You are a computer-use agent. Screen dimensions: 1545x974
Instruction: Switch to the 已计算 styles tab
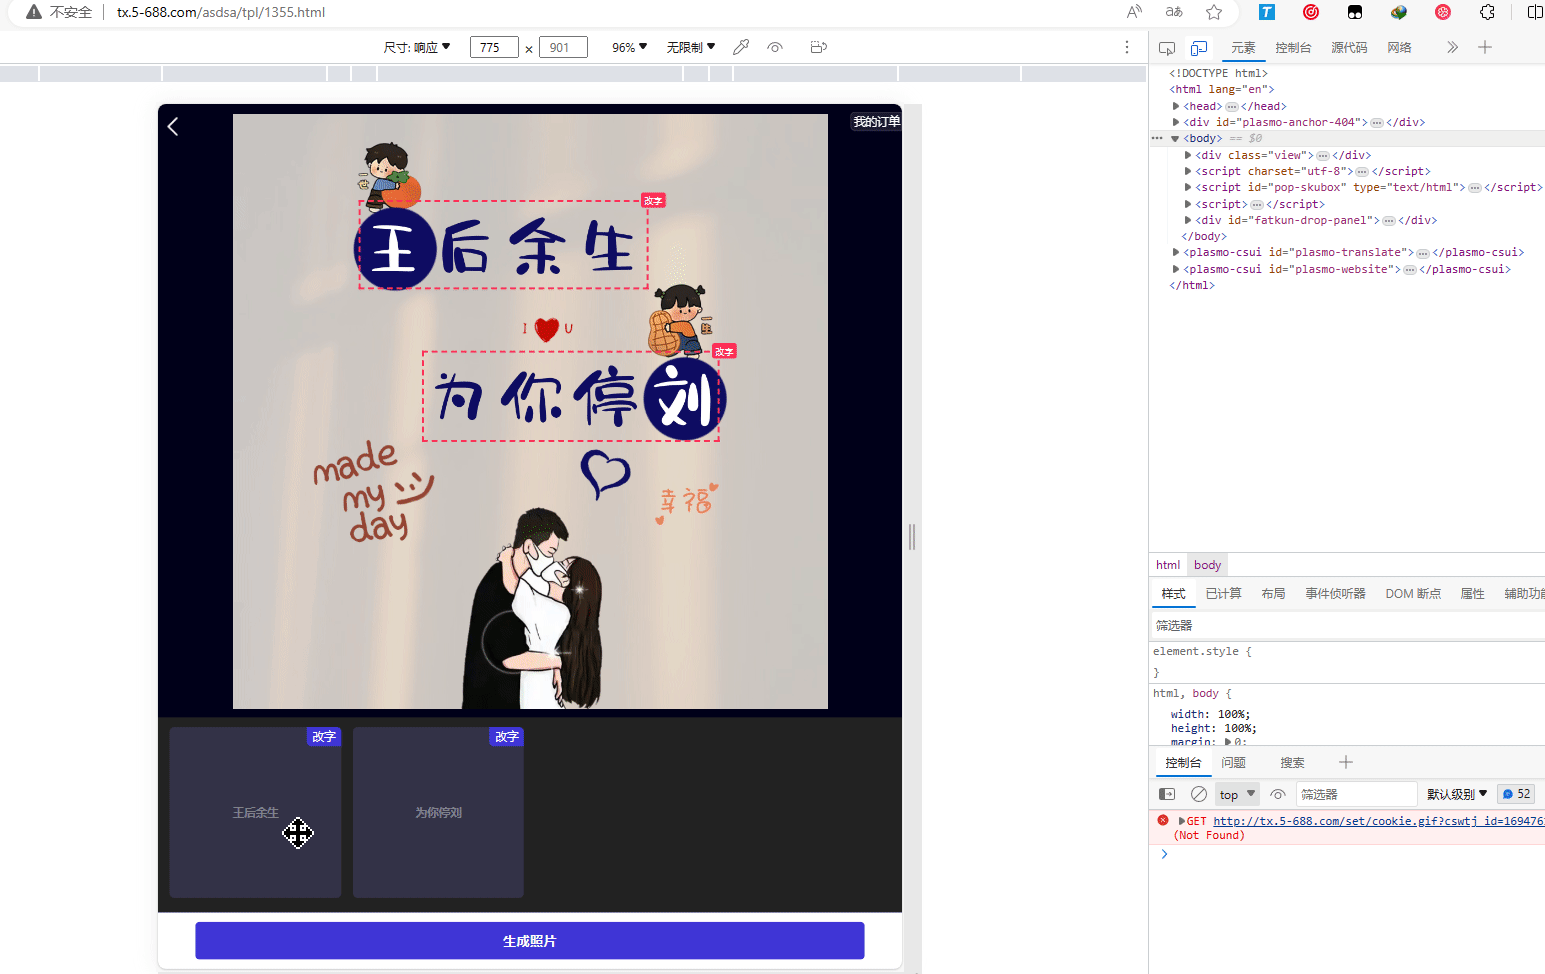tap(1223, 594)
